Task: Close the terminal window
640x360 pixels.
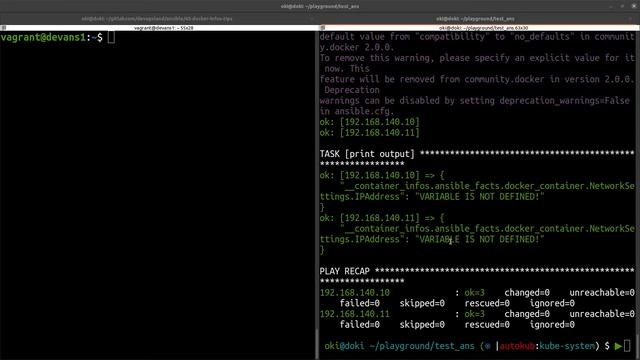Action: (634, 6)
